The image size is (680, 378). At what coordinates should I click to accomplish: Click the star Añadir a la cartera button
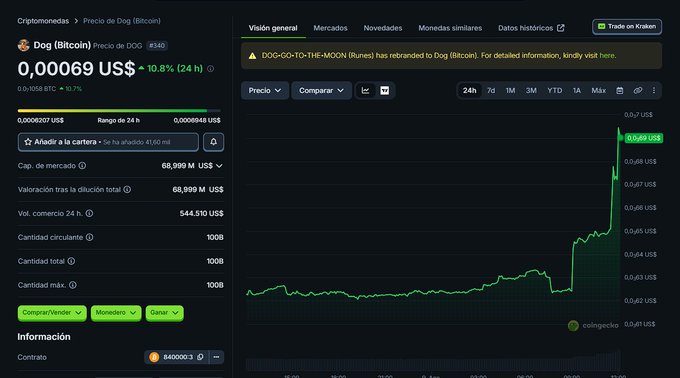pyautogui.click(x=108, y=142)
